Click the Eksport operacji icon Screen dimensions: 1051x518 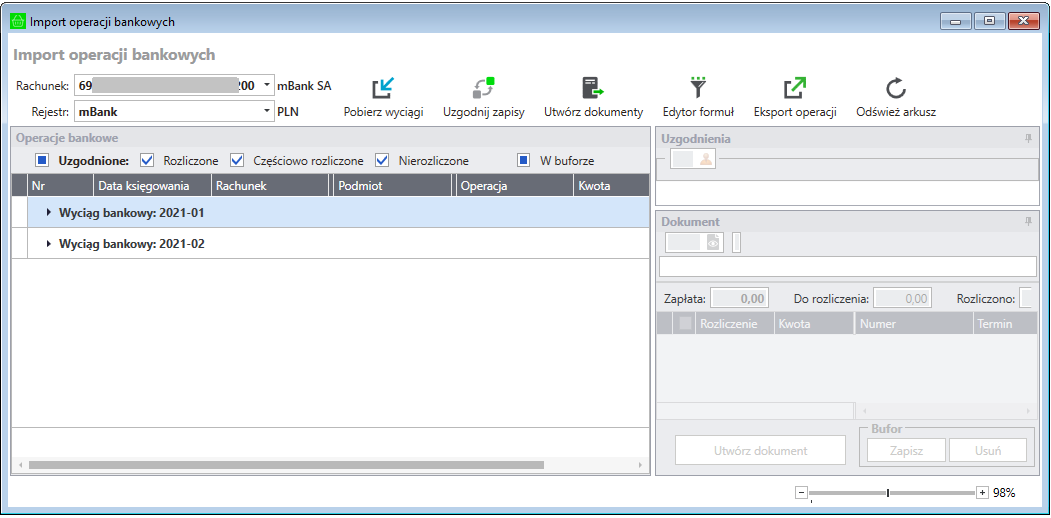(794, 89)
